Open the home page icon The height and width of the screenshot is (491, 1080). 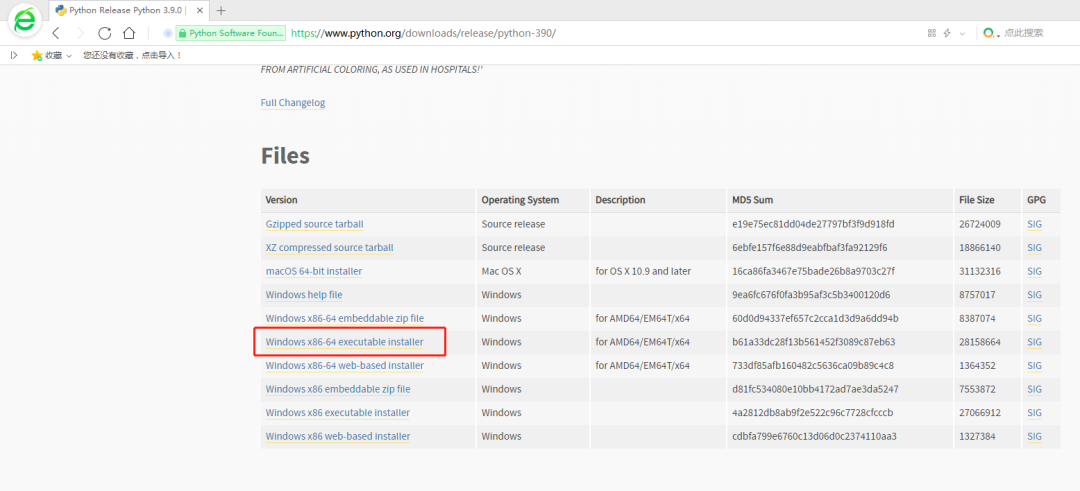[129, 33]
